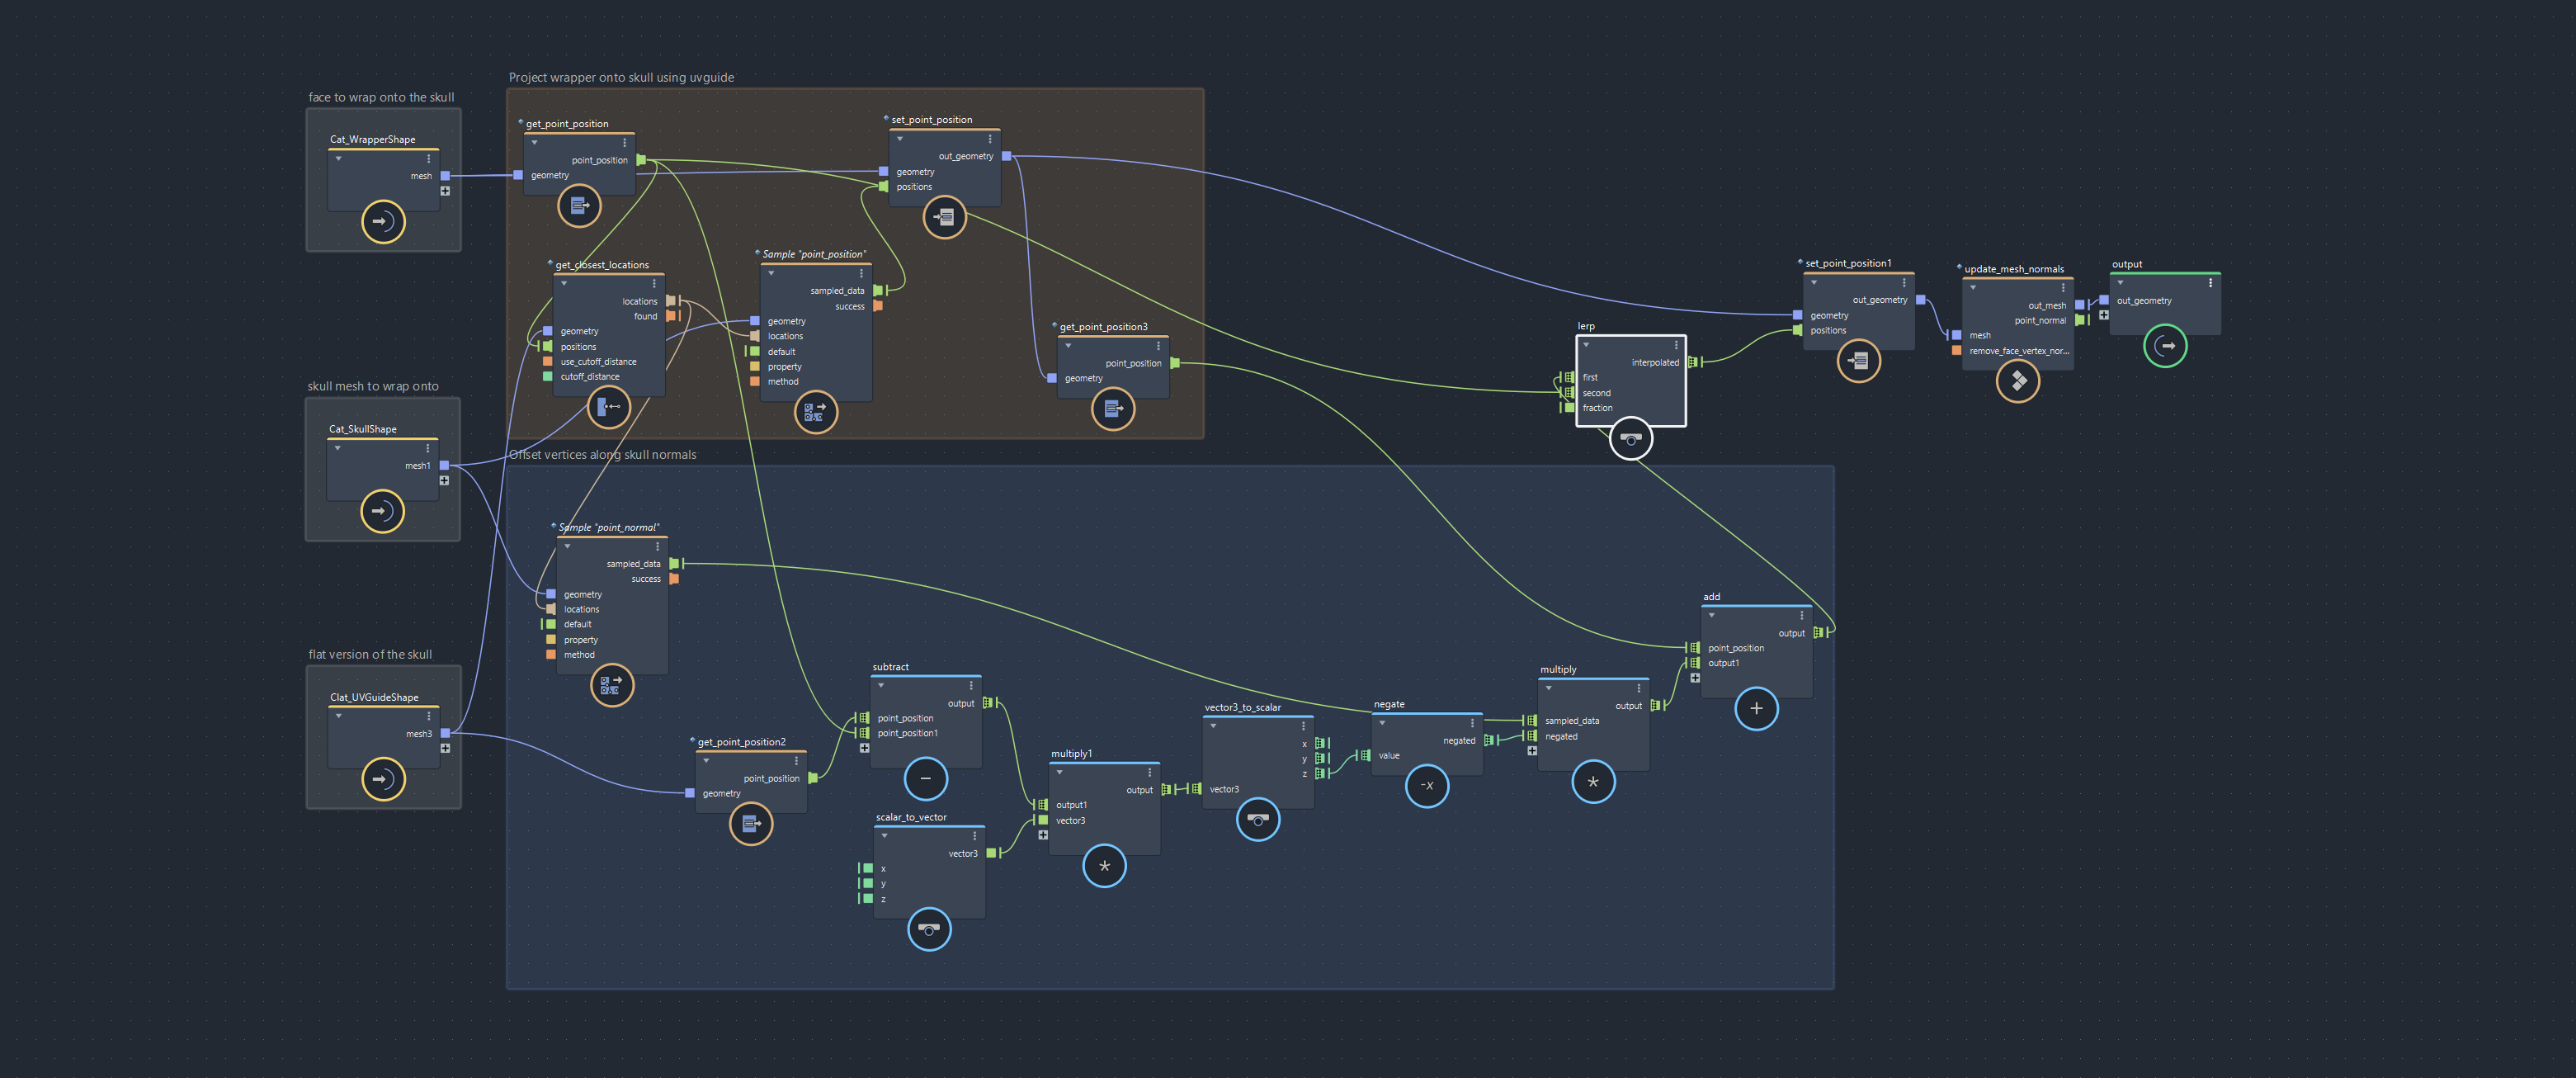Screen dimensions: 2576x1078
Task: Click the scalar_to_vector node's round icon
Action: point(929,929)
